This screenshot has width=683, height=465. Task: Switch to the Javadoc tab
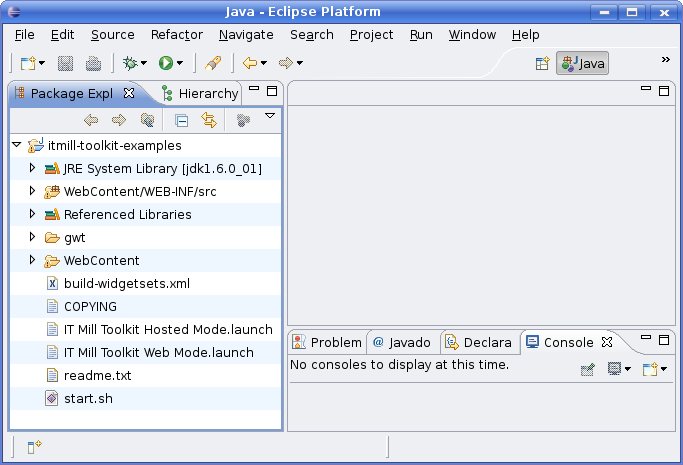(403, 343)
